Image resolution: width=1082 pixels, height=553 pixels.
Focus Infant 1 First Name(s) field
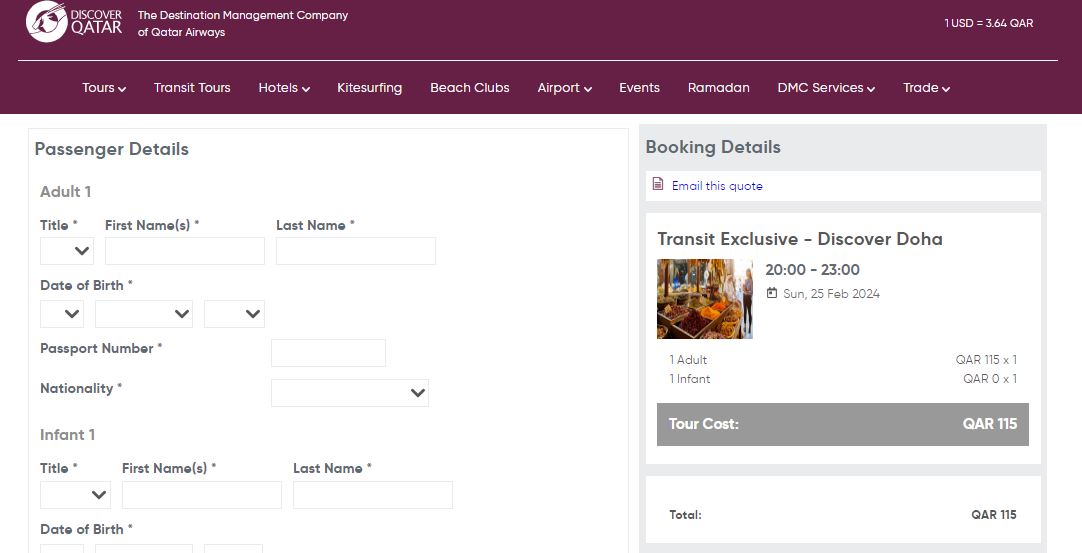click(201, 494)
